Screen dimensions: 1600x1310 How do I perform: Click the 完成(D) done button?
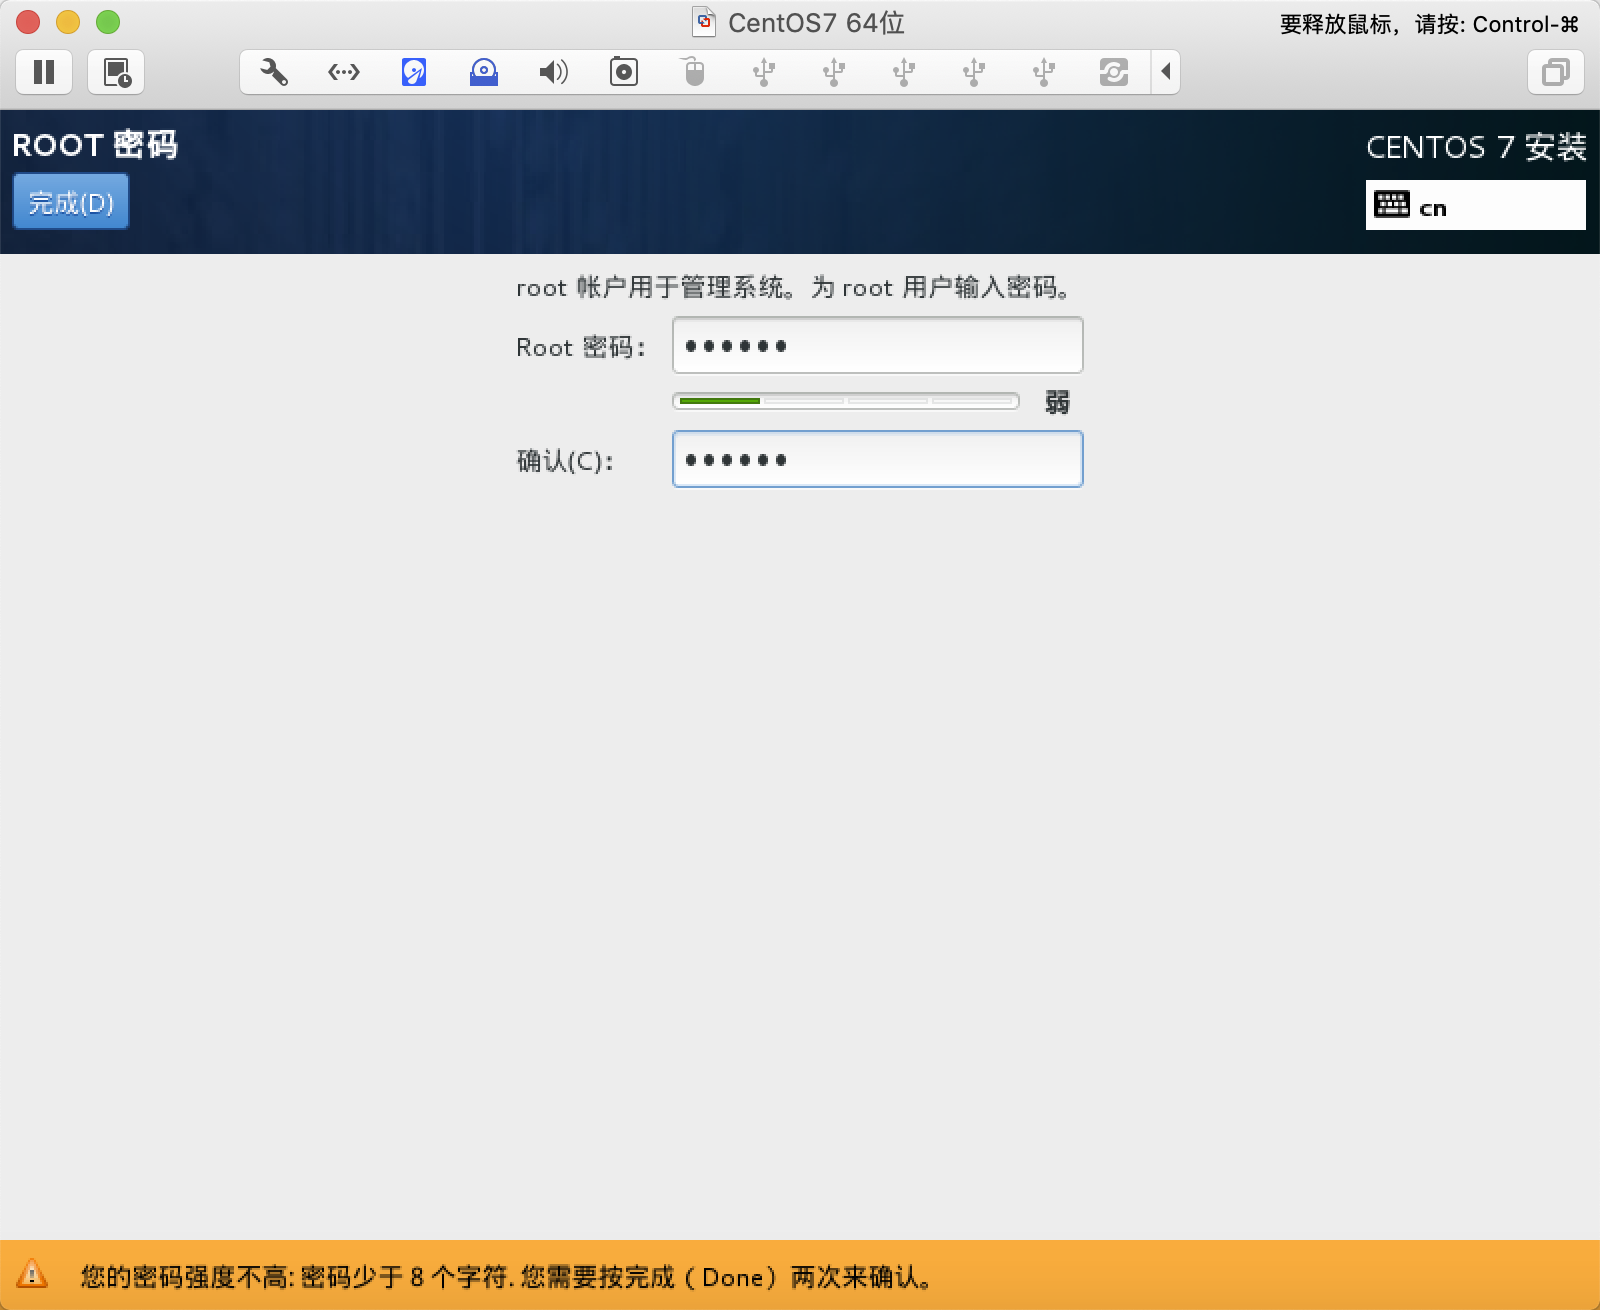(71, 202)
